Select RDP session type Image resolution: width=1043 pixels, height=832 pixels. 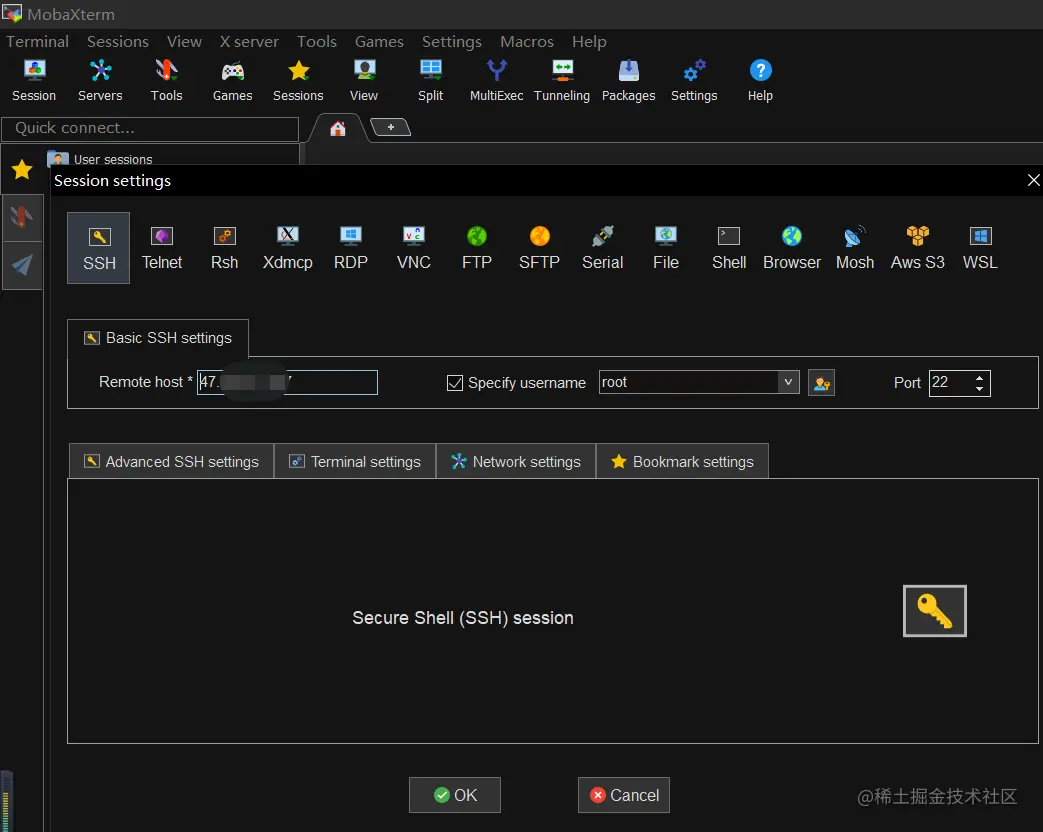point(351,248)
